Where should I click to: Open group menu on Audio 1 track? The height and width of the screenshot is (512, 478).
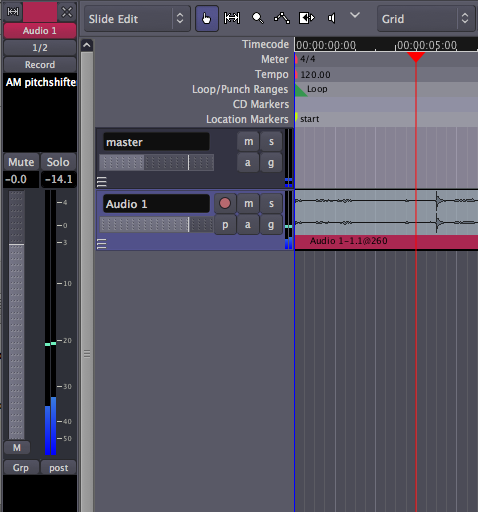pos(271,225)
